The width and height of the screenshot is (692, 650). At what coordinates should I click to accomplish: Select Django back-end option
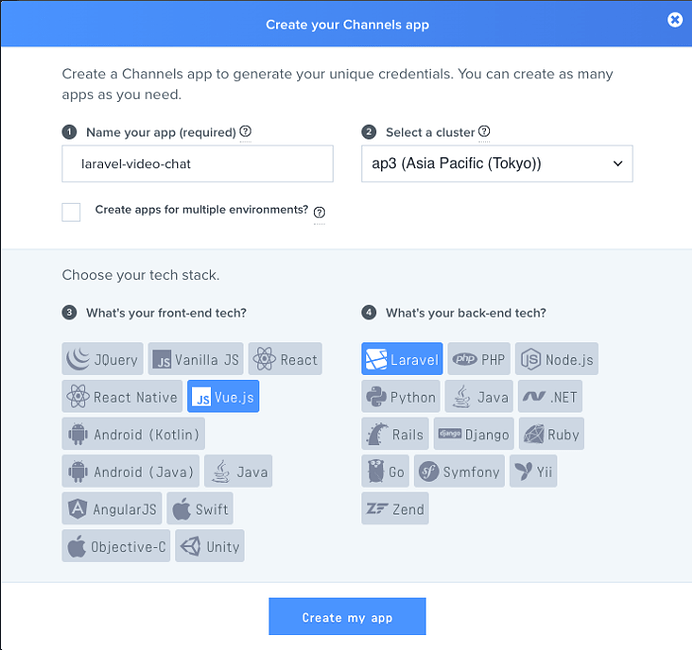coord(474,434)
